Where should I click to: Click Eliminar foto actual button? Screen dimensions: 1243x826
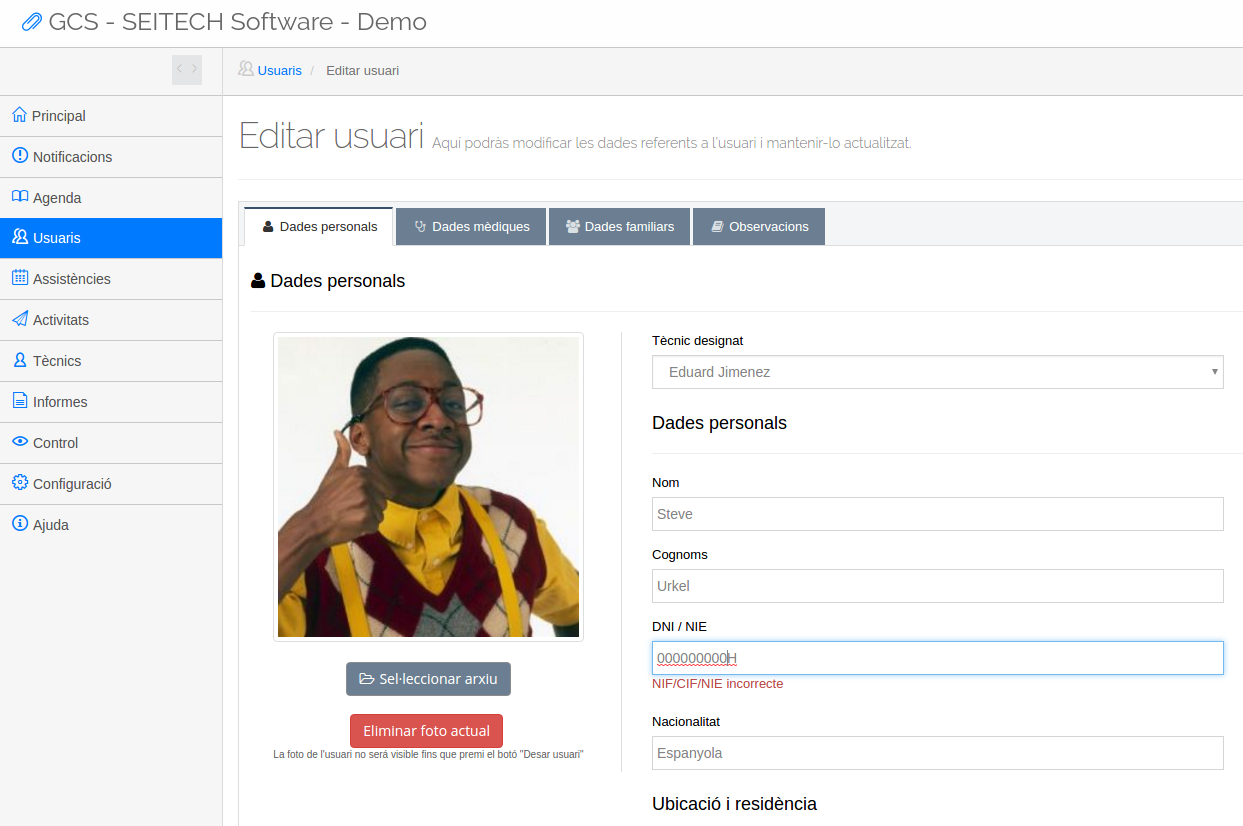(426, 731)
